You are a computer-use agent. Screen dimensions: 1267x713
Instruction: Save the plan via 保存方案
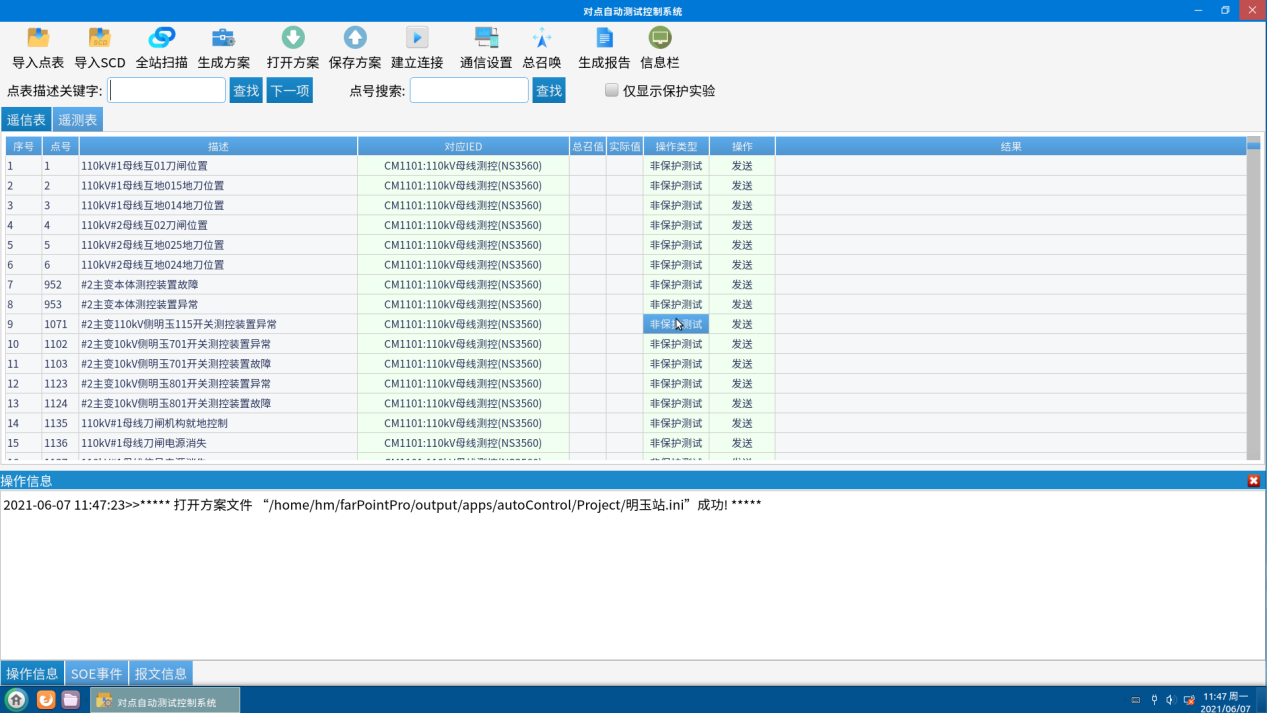[x=355, y=39]
